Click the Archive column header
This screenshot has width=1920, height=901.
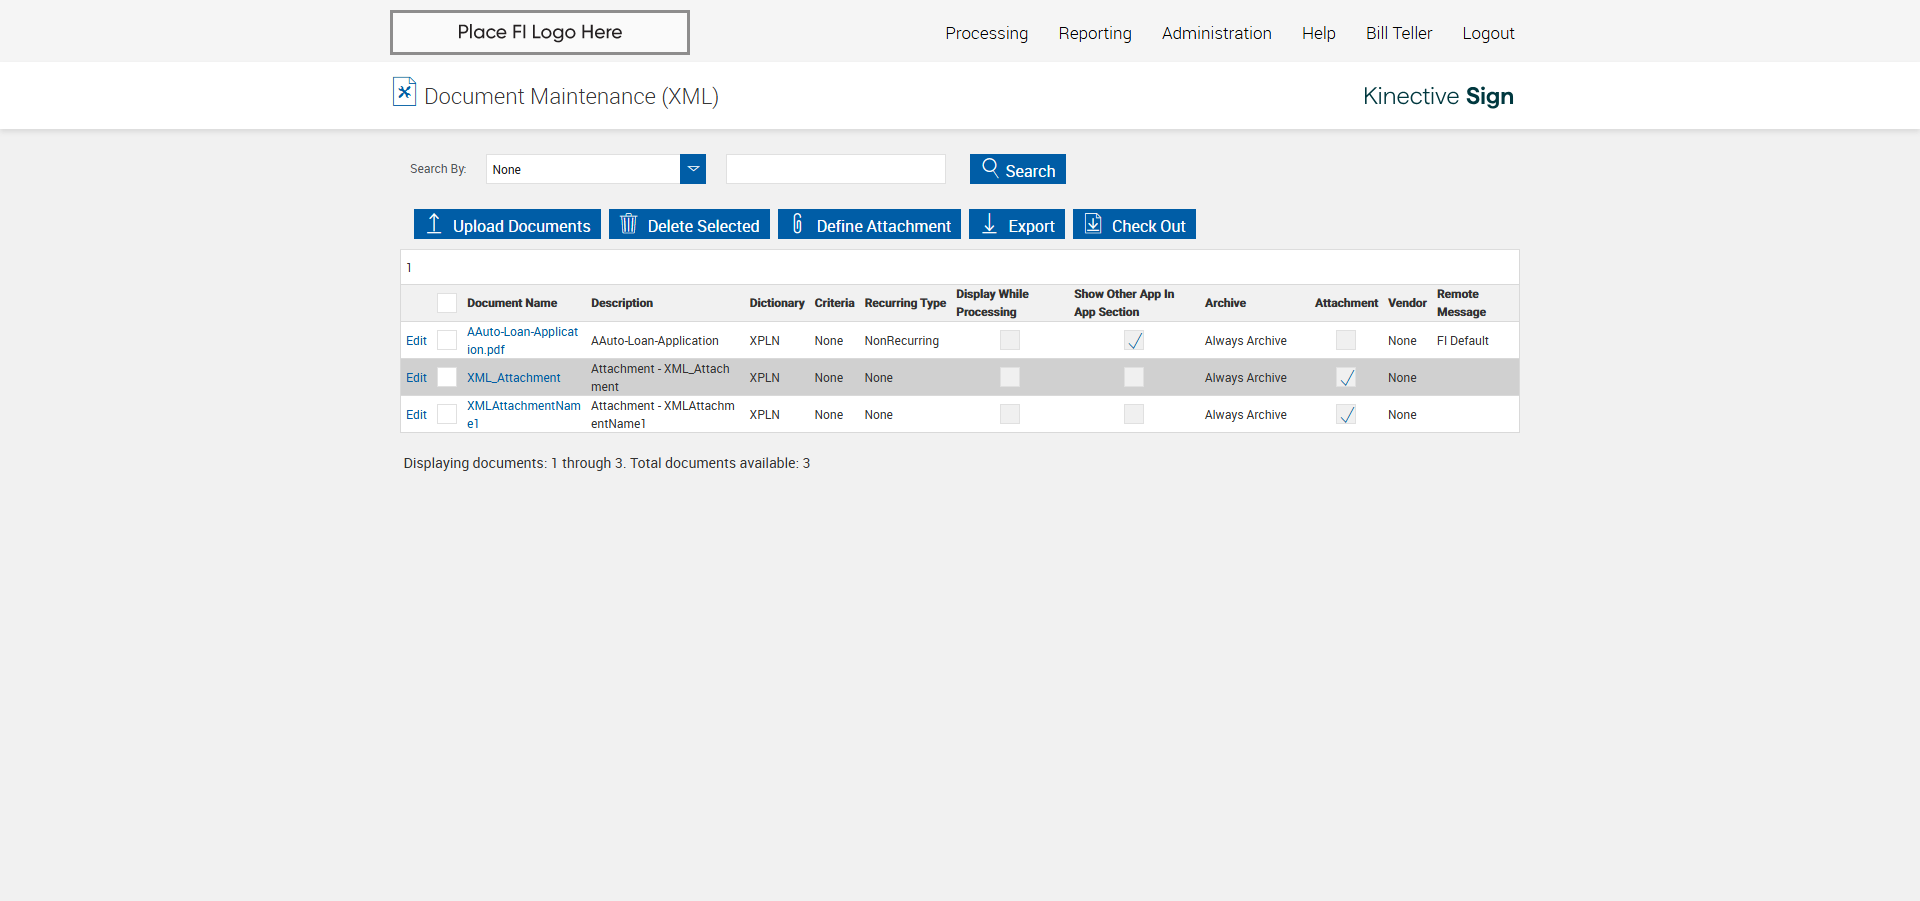(1225, 303)
